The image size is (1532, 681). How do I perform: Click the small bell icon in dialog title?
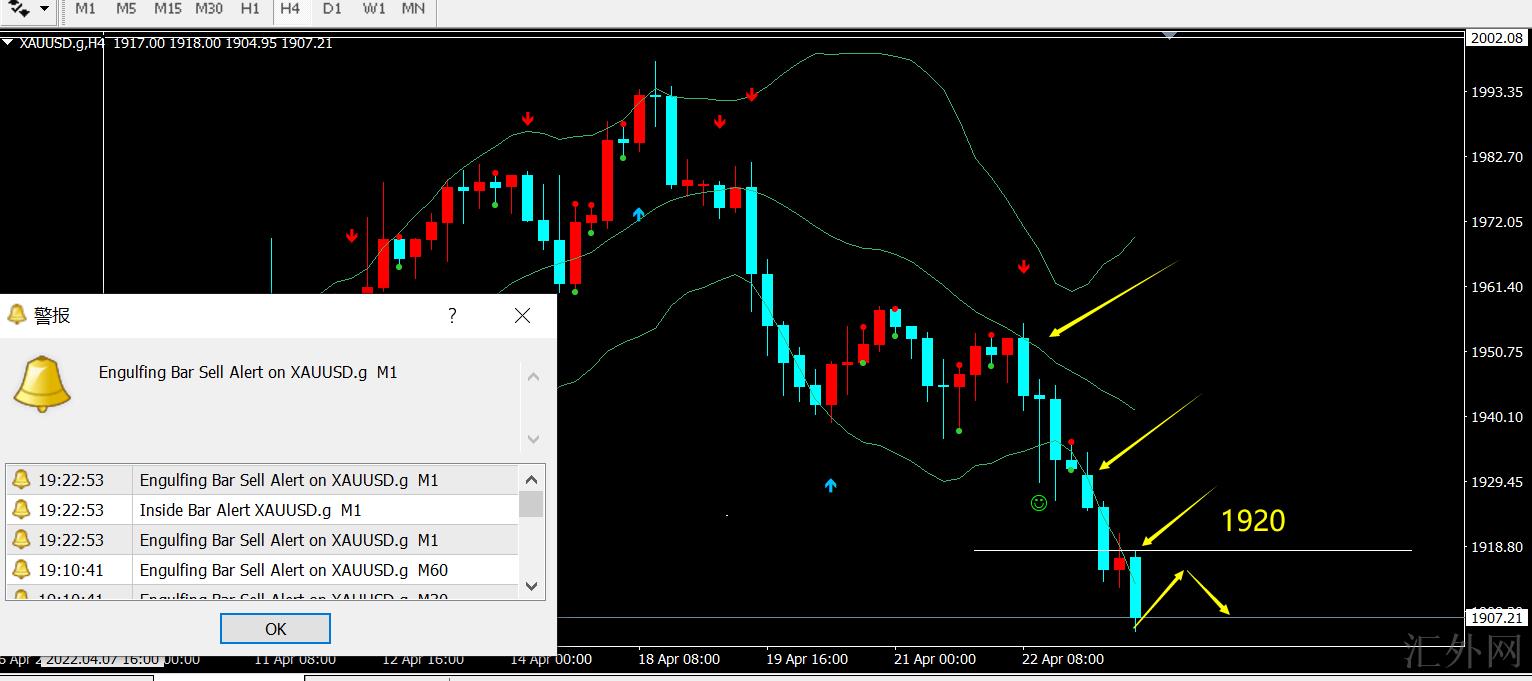(x=17, y=315)
